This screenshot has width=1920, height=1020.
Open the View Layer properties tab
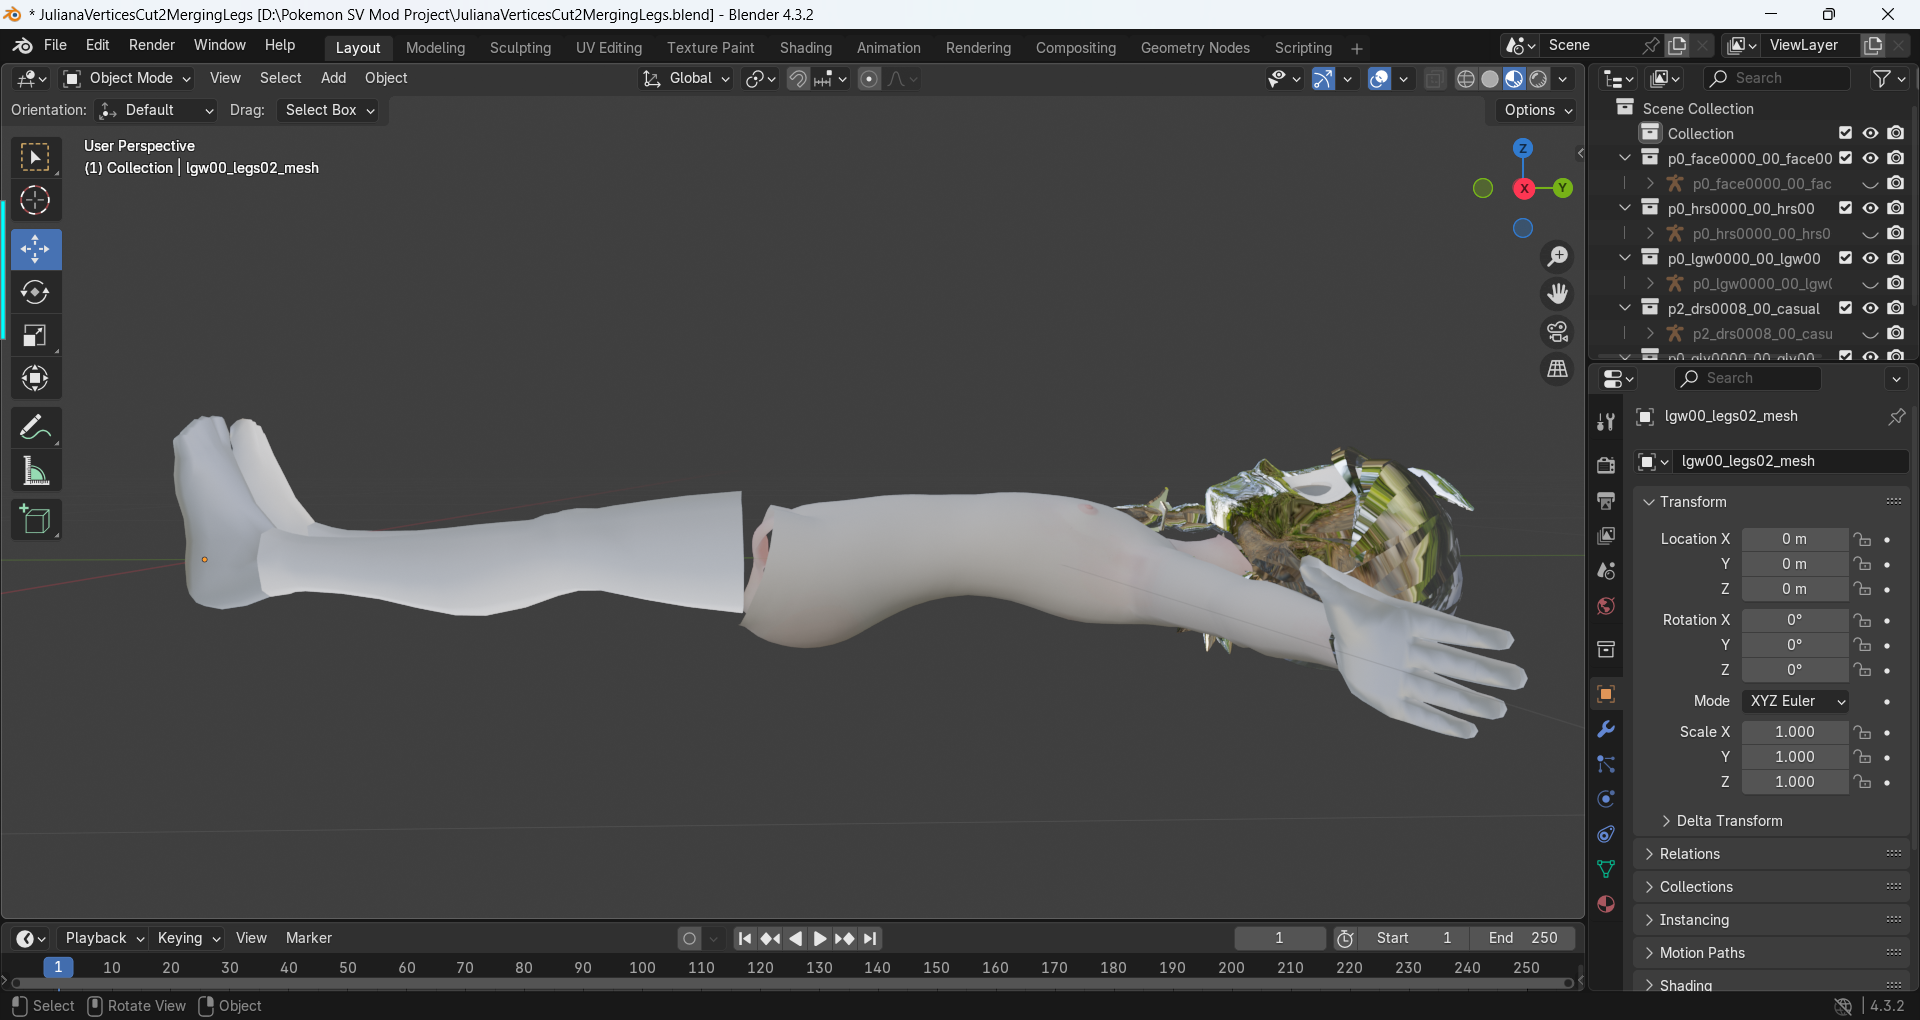pyautogui.click(x=1606, y=536)
